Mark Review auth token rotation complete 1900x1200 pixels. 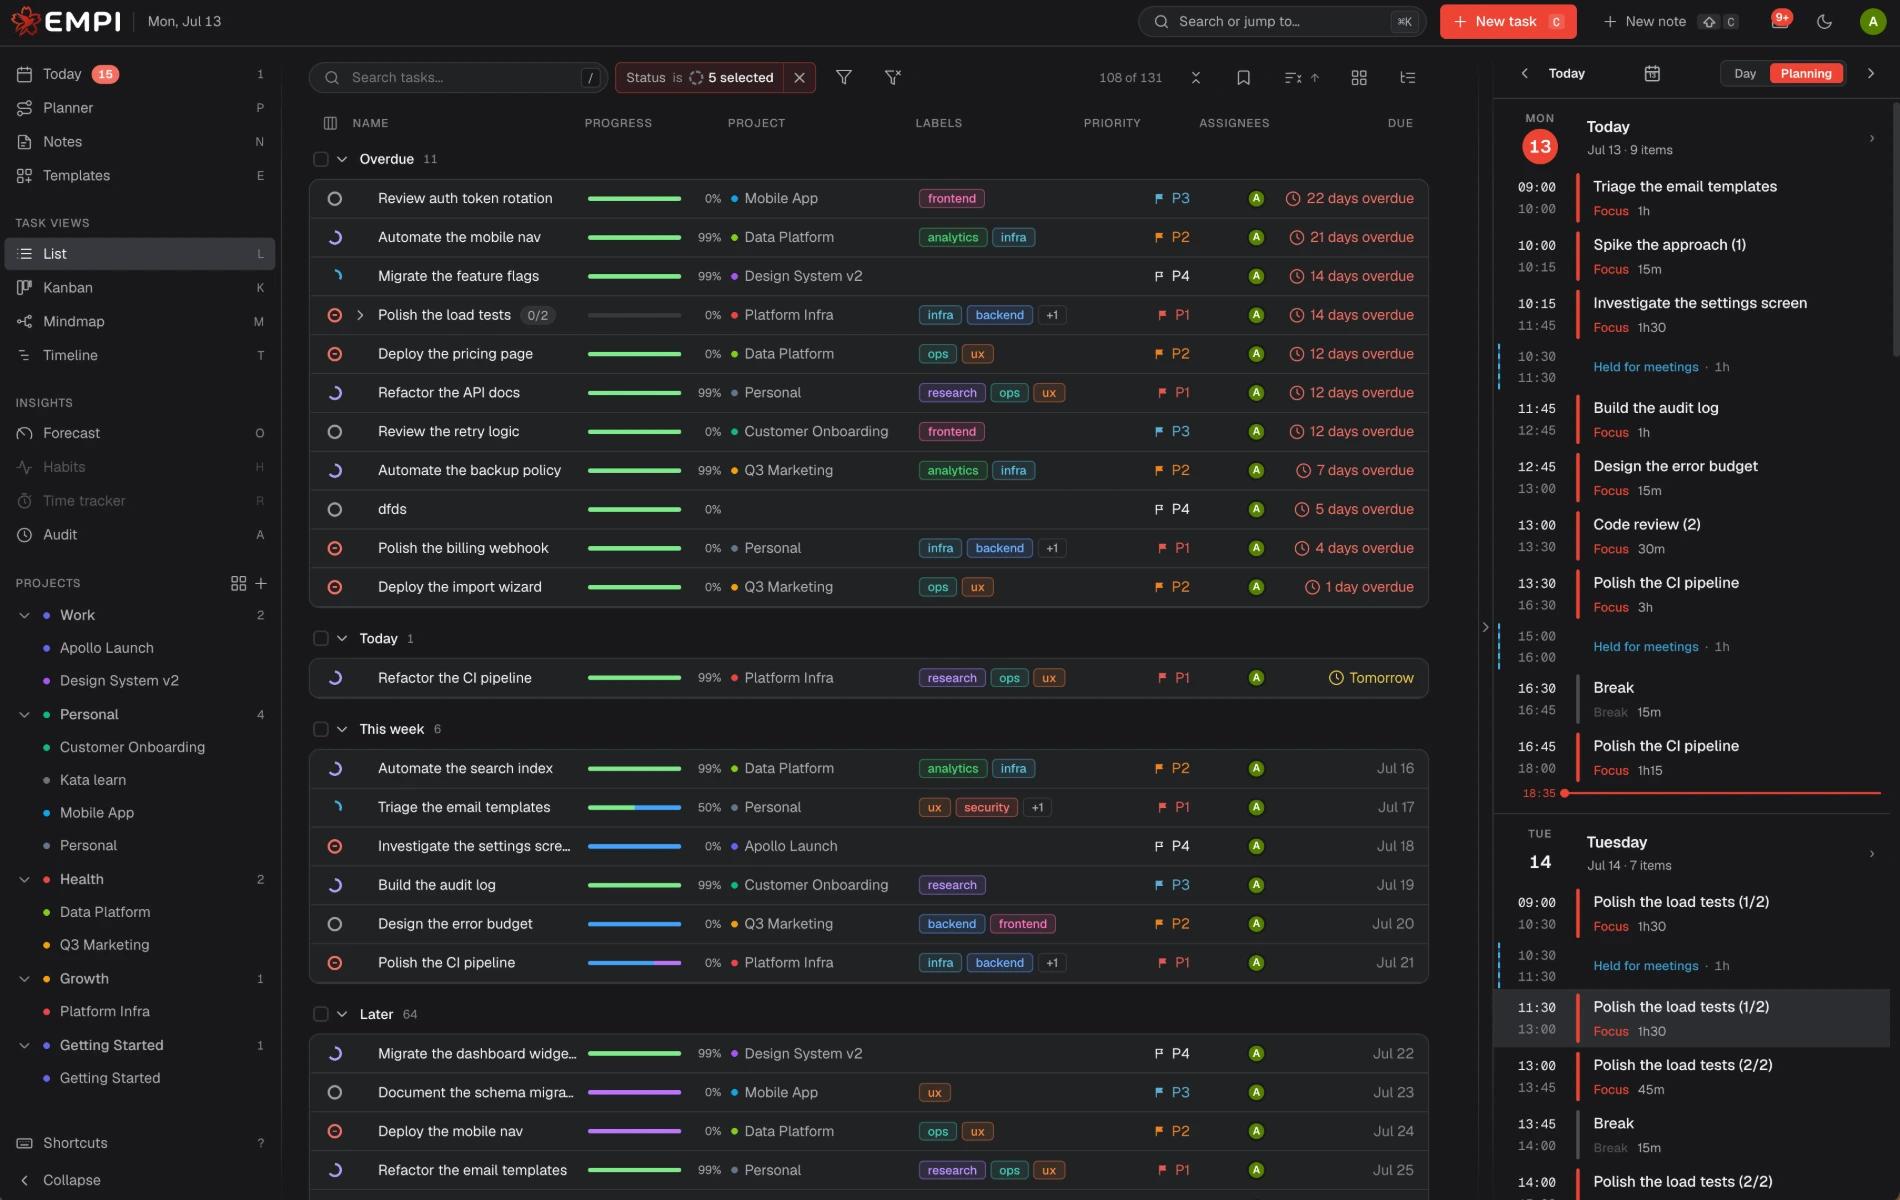335,199
